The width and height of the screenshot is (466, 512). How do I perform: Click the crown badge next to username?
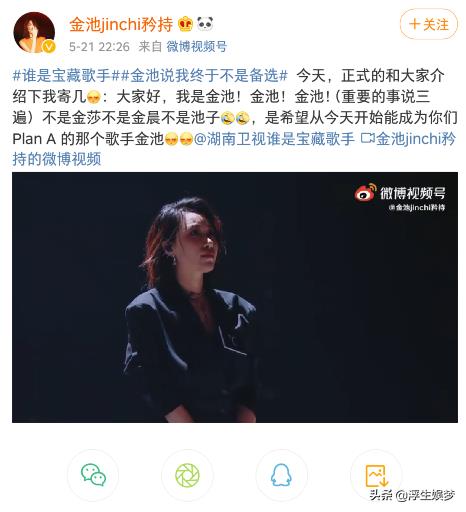pyautogui.click(x=185, y=24)
